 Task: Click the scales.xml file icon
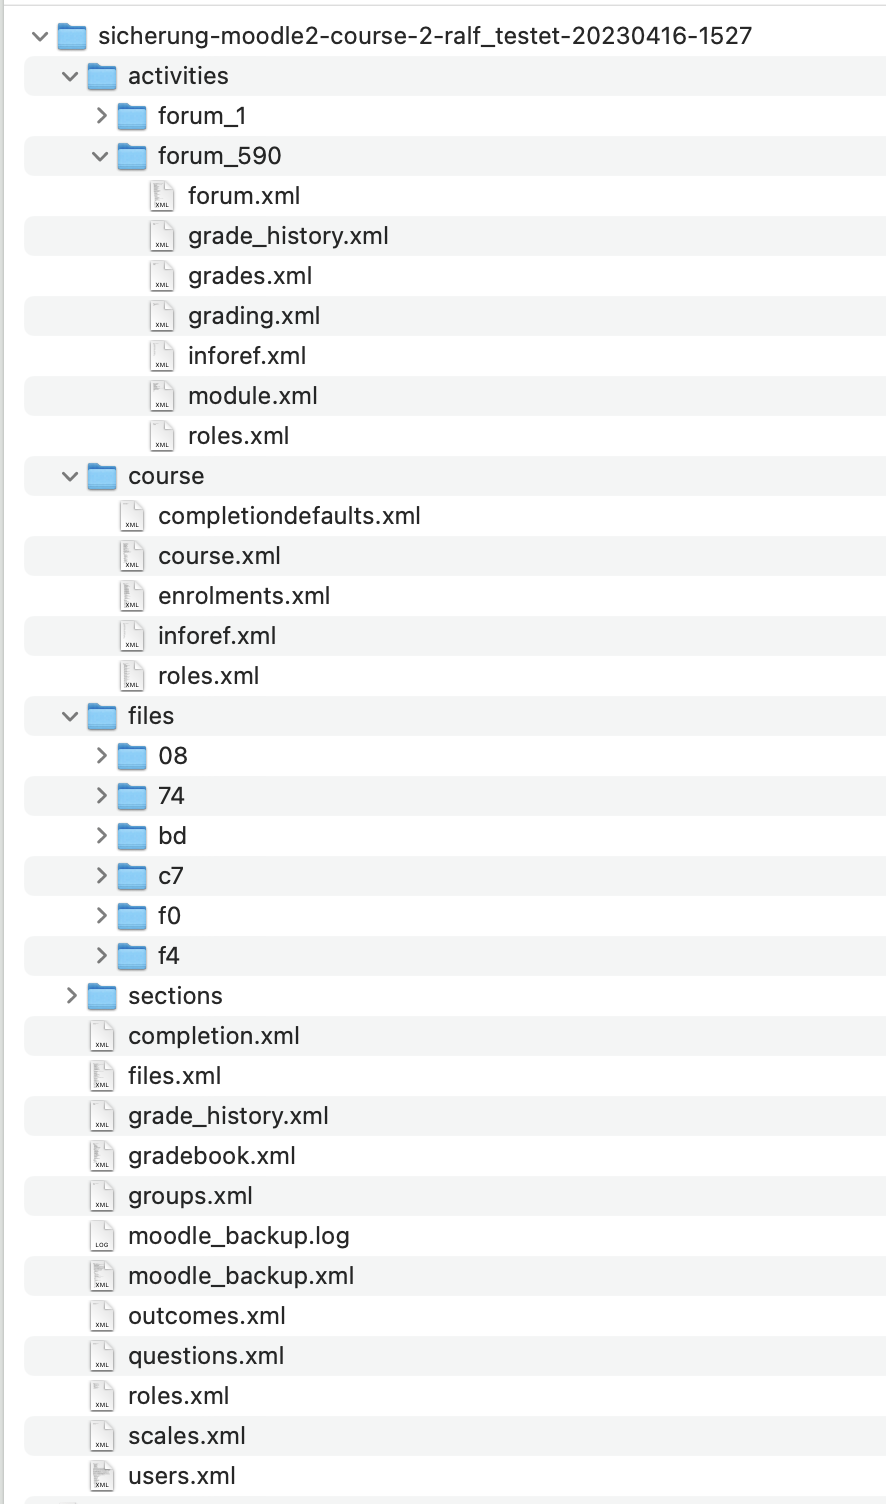tap(102, 1436)
